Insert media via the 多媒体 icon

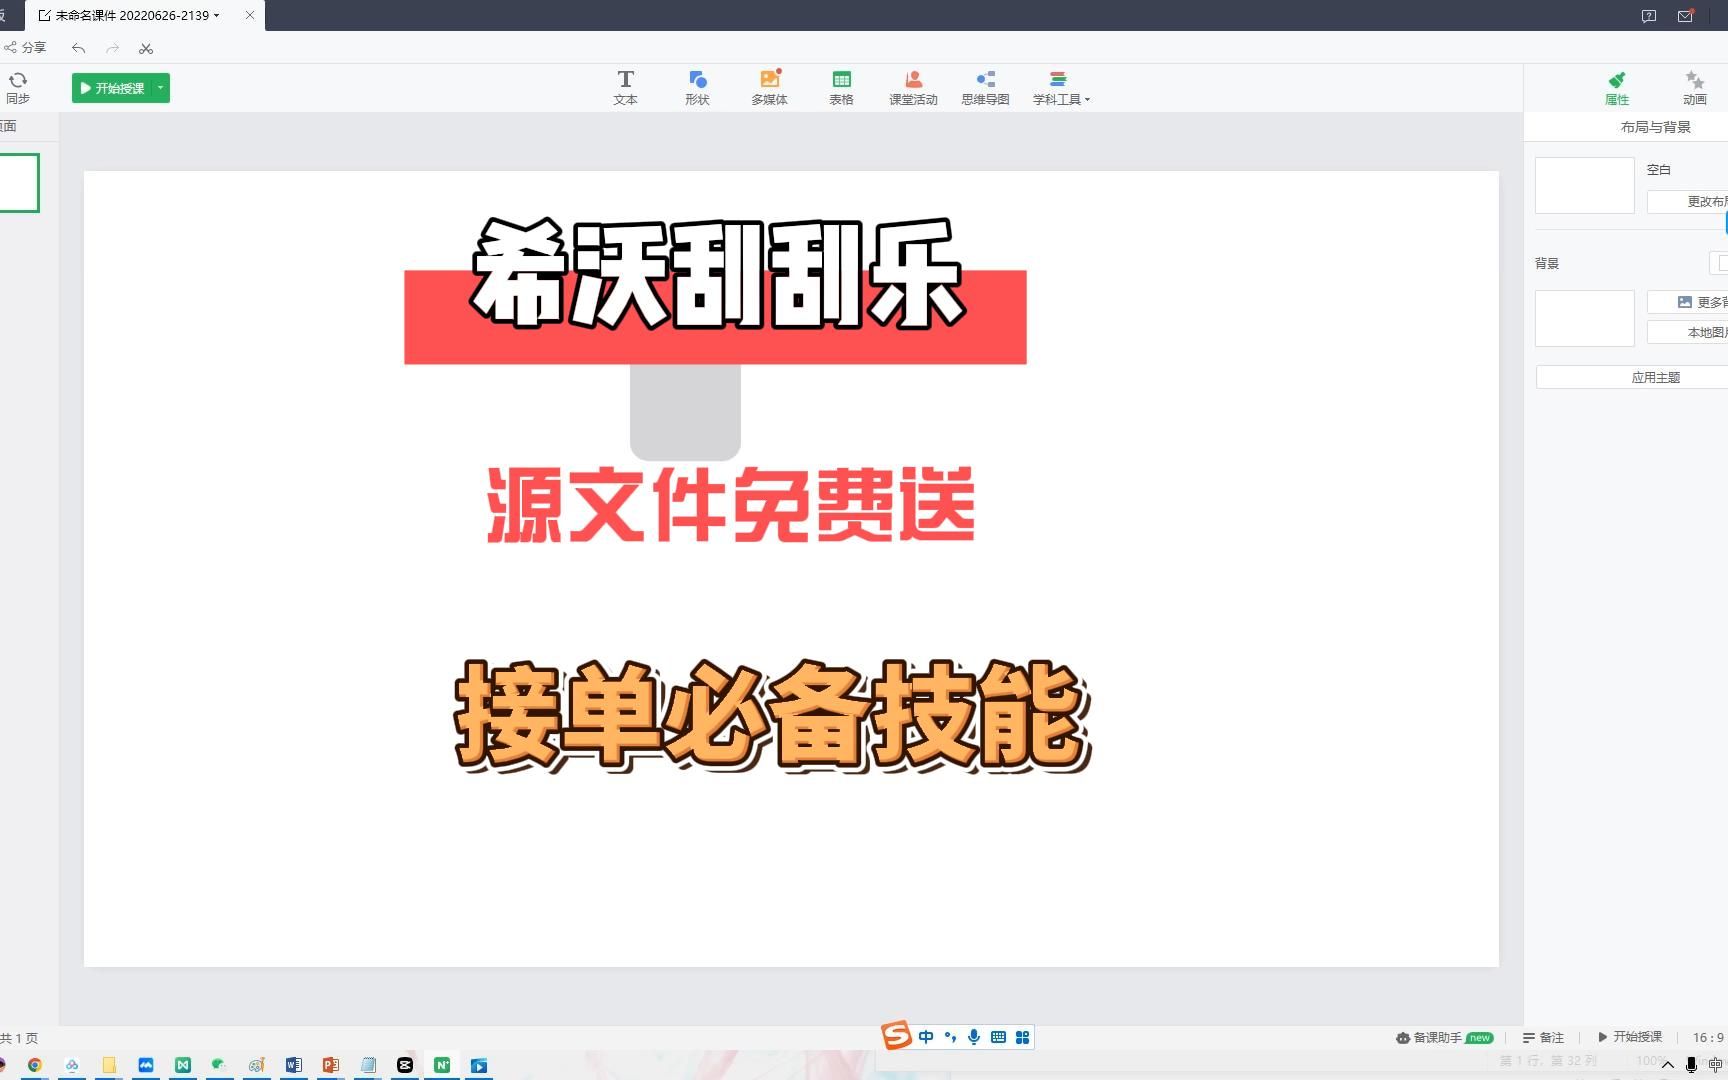tap(769, 87)
